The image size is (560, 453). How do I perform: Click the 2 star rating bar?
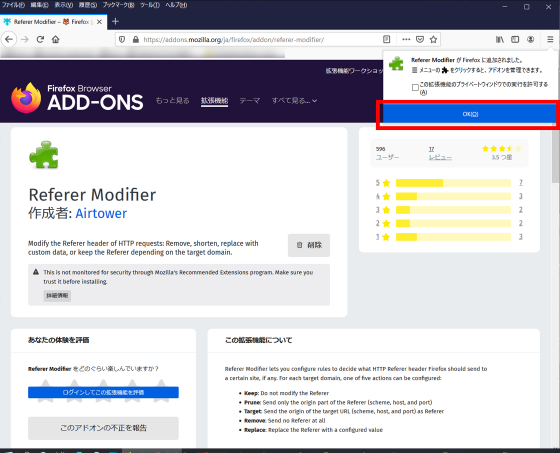(453, 223)
